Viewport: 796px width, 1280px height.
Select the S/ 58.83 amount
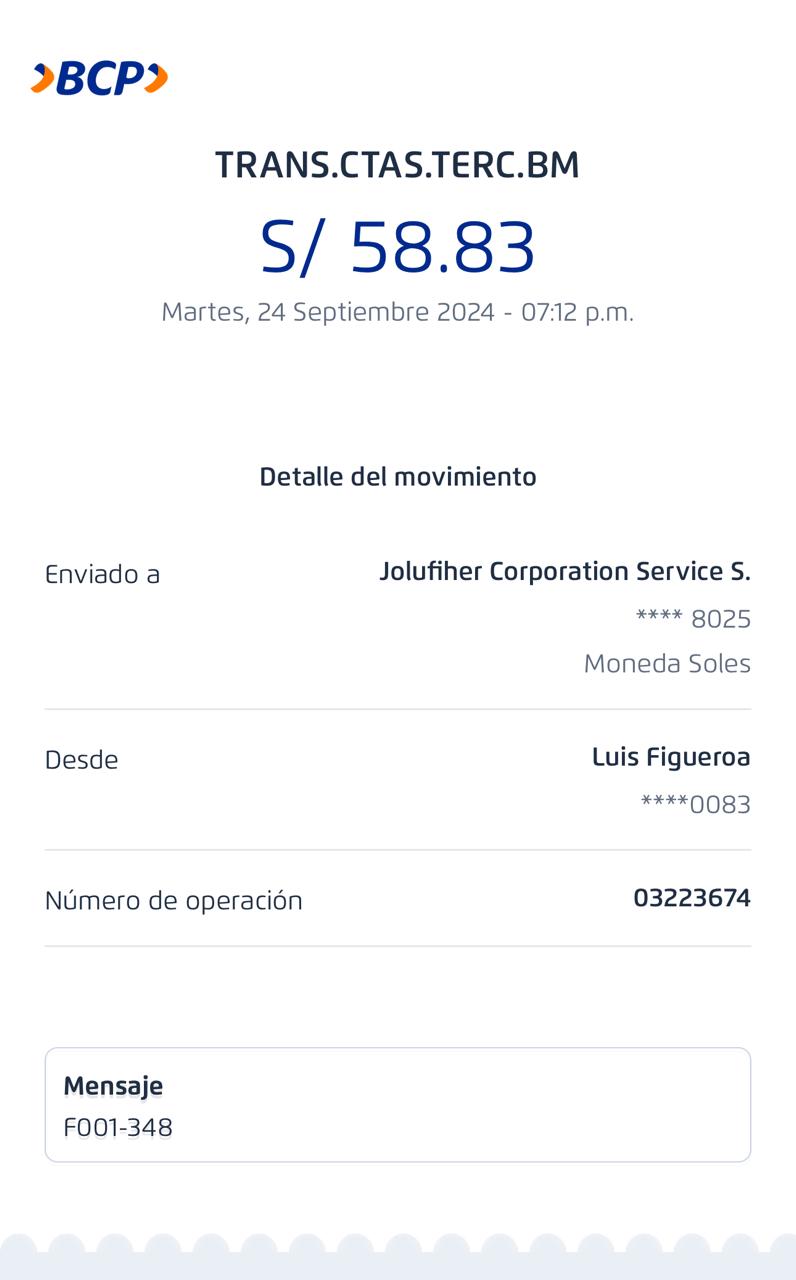point(397,247)
